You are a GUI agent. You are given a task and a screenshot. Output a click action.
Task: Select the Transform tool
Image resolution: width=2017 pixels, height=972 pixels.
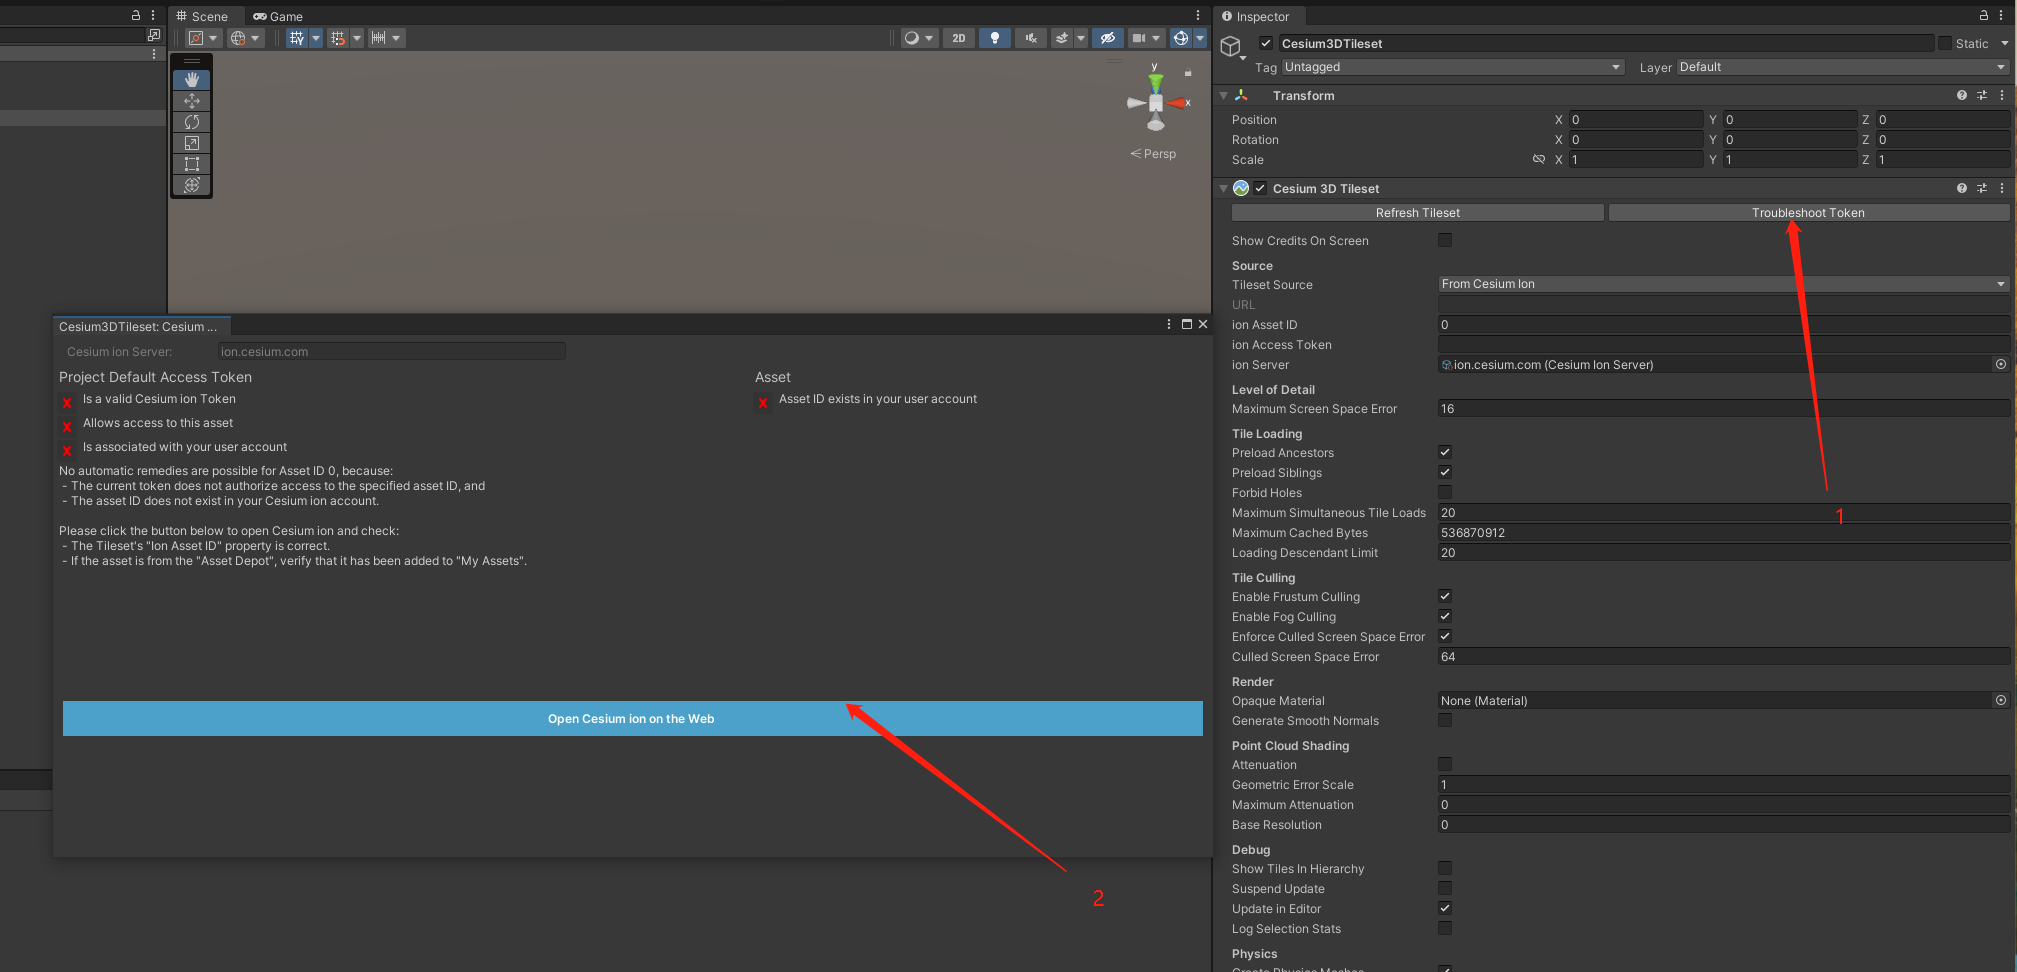[192, 185]
